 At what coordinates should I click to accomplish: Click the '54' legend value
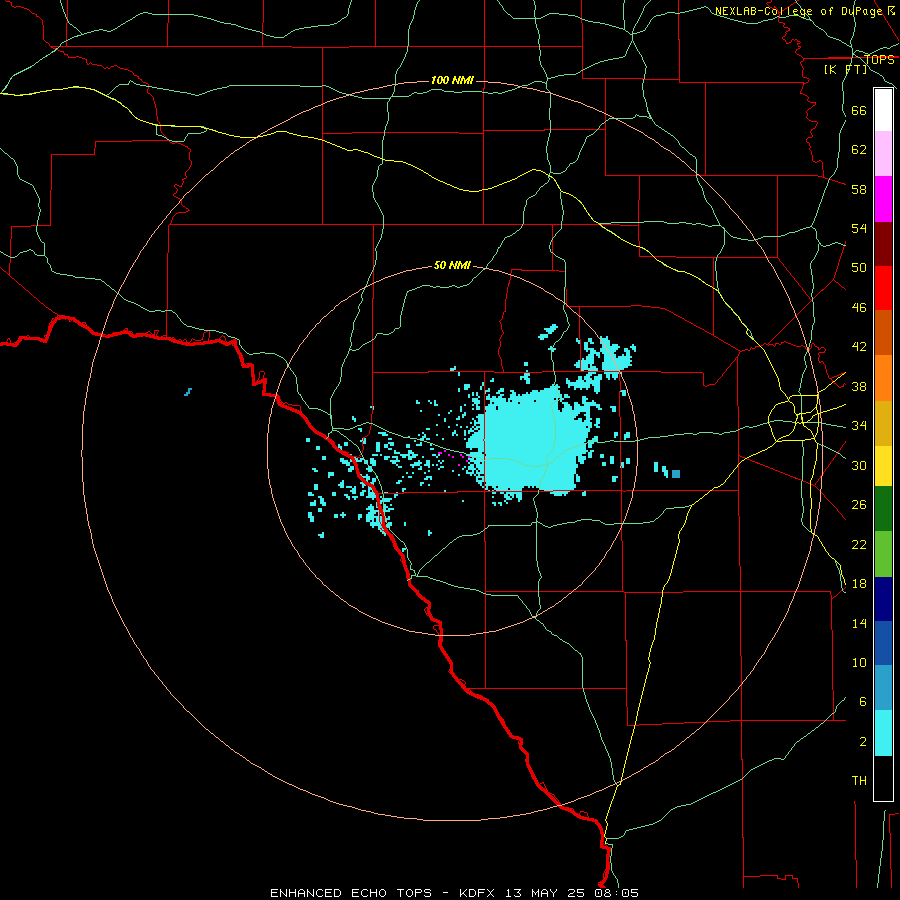[859, 228]
